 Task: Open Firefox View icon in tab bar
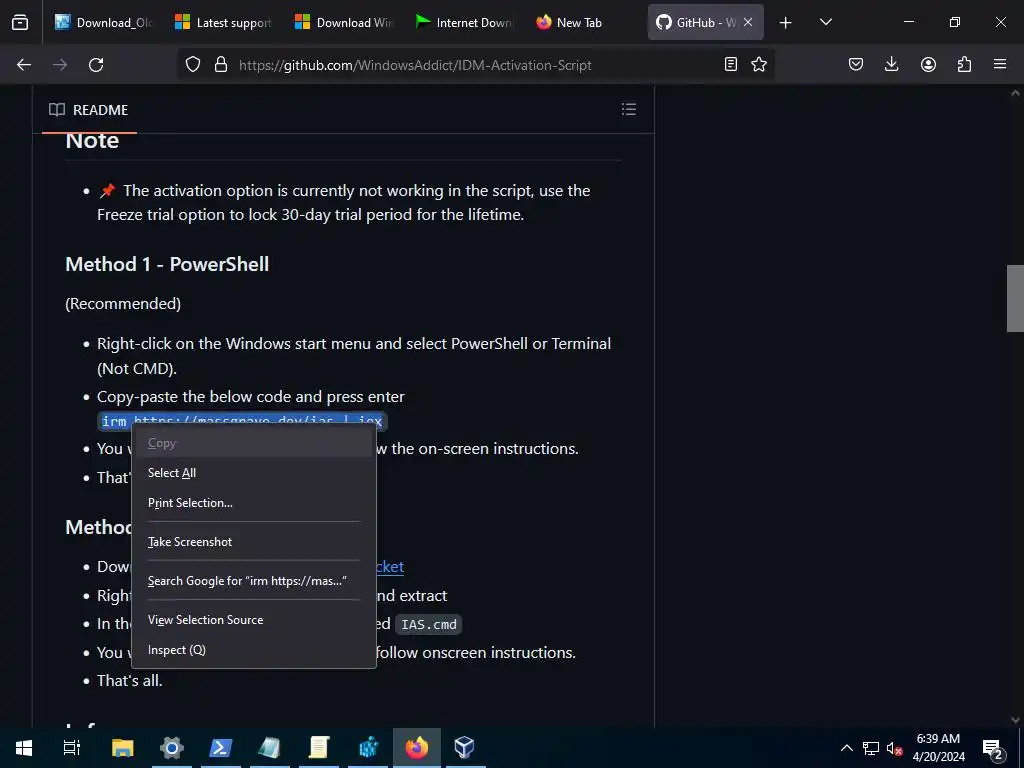pyautogui.click(x=20, y=22)
